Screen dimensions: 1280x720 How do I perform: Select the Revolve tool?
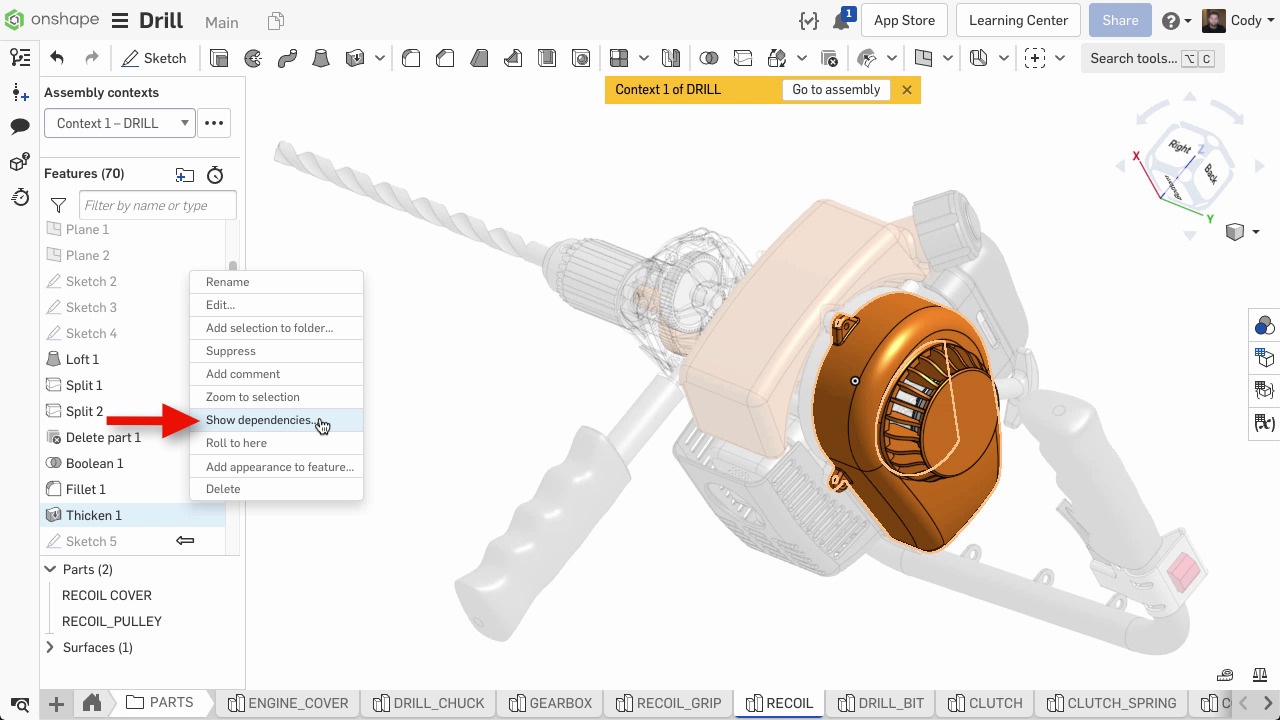pos(253,58)
